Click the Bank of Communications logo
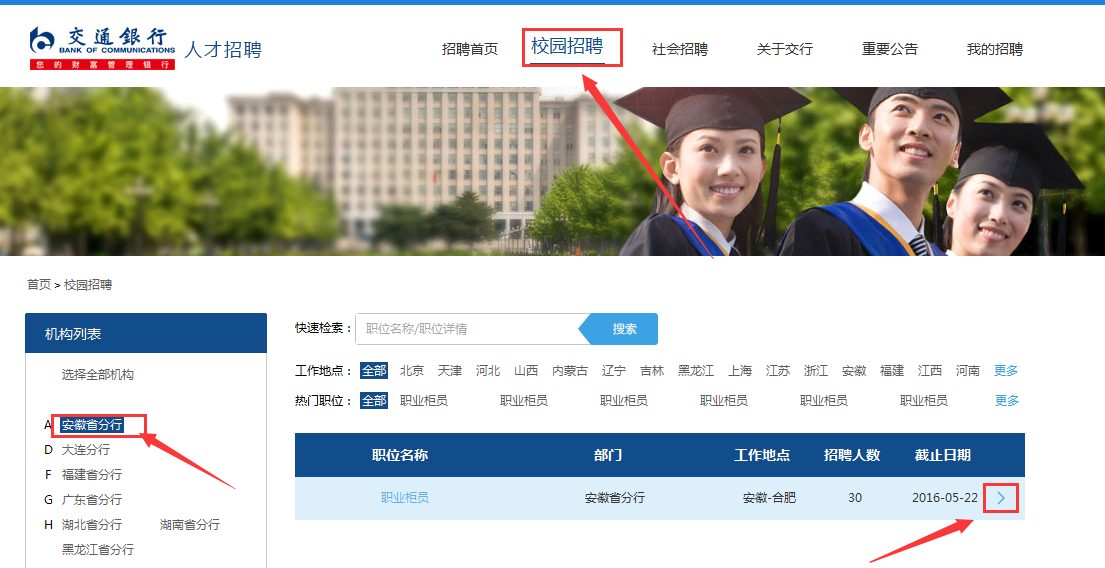 (x=102, y=48)
